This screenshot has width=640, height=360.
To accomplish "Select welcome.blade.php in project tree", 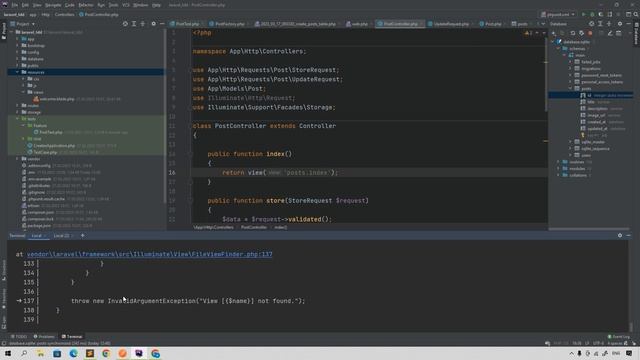I will (57, 99).
